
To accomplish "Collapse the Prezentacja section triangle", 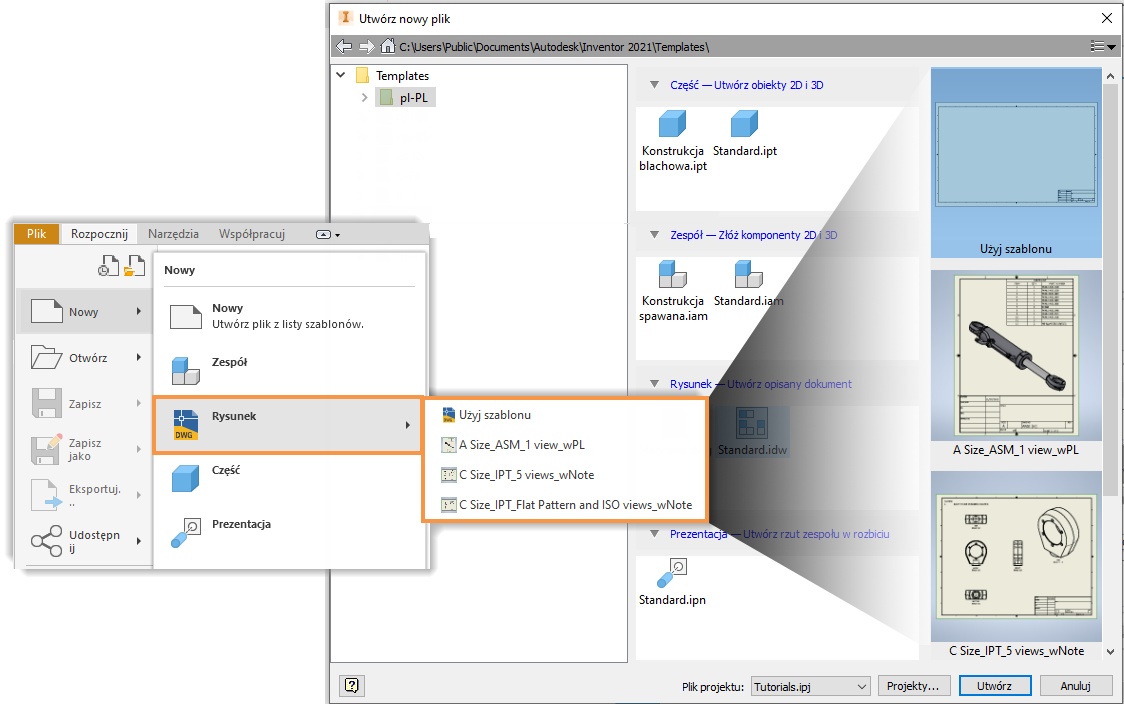I will point(654,533).
